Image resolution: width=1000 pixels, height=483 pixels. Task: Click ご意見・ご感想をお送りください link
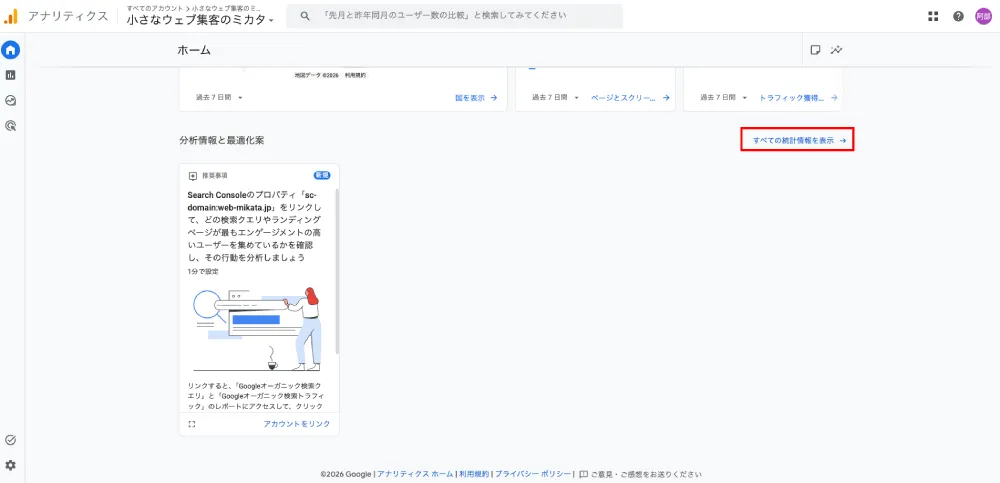tap(645, 474)
